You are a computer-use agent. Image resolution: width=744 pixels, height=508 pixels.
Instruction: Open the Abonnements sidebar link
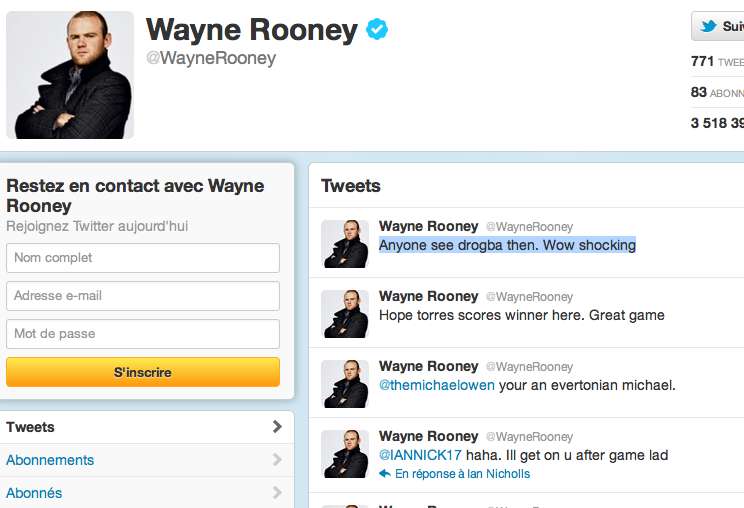tap(50, 460)
